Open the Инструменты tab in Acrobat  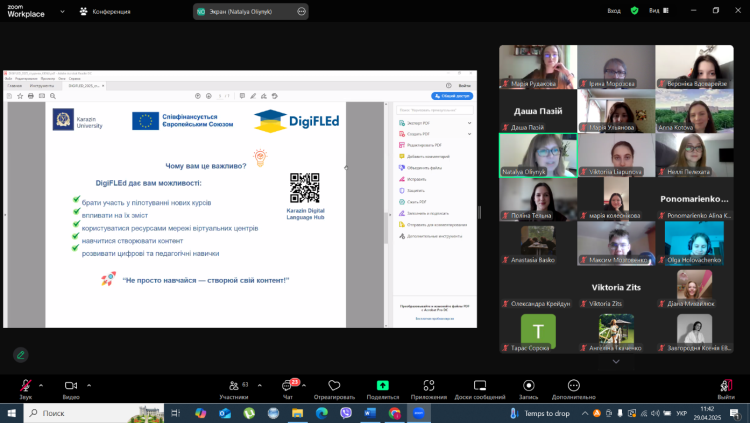(42, 86)
